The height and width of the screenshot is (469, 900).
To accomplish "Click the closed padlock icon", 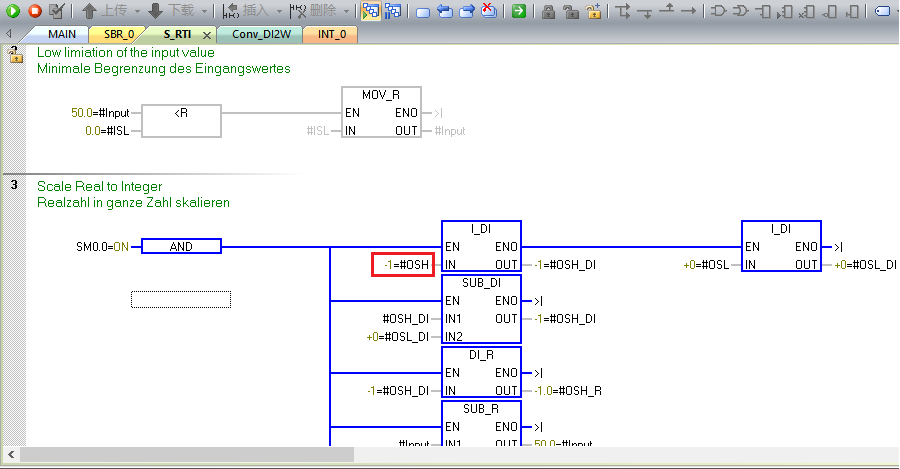I will [549, 11].
